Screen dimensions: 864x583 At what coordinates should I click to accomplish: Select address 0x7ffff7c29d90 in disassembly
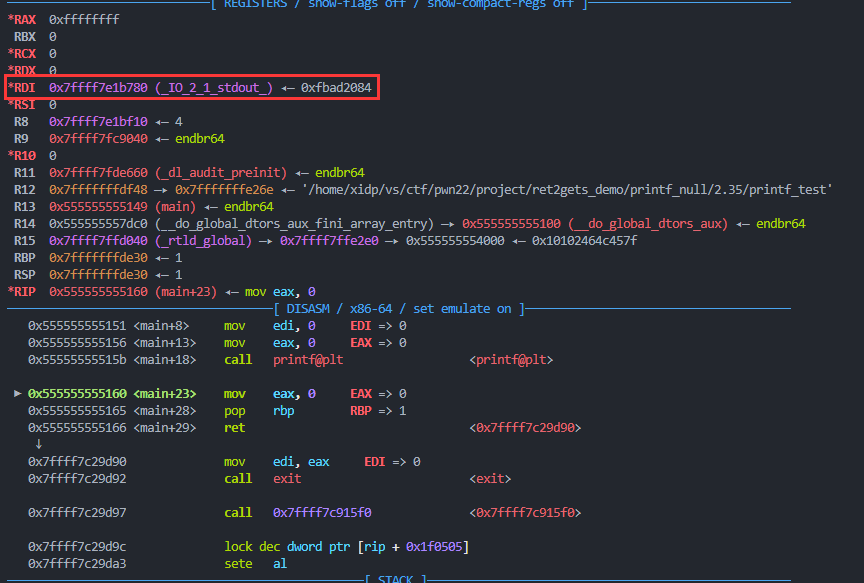(77, 462)
